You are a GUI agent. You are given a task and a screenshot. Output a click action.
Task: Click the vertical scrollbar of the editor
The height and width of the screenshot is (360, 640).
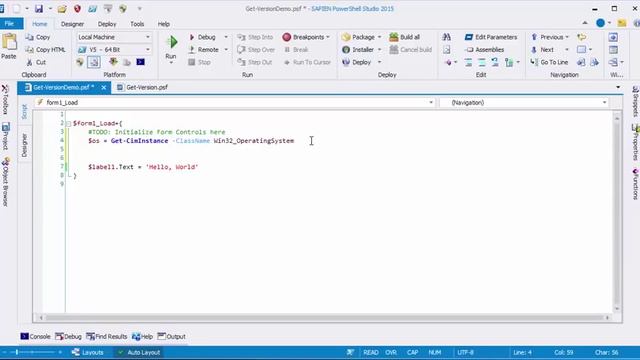click(x=617, y=212)
